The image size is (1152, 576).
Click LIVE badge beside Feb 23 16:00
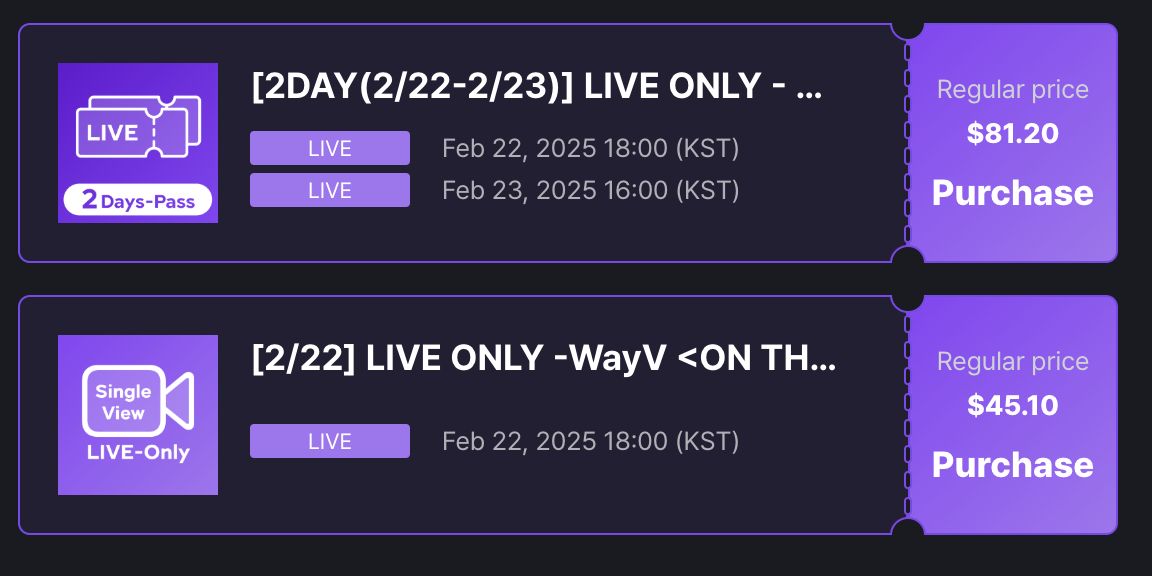coord(330,190)
